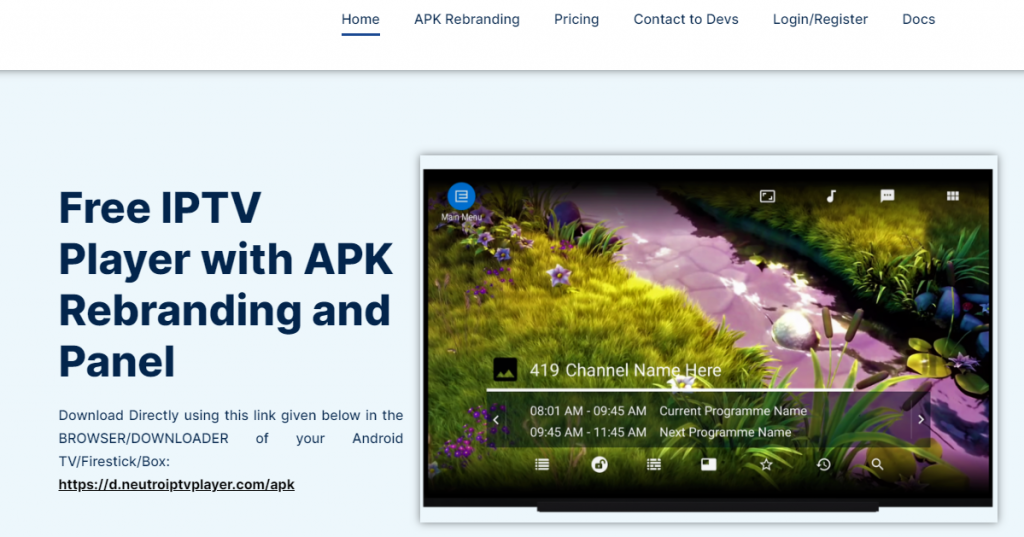
Task: Click the favorites star icon
Action: point(766,464)
